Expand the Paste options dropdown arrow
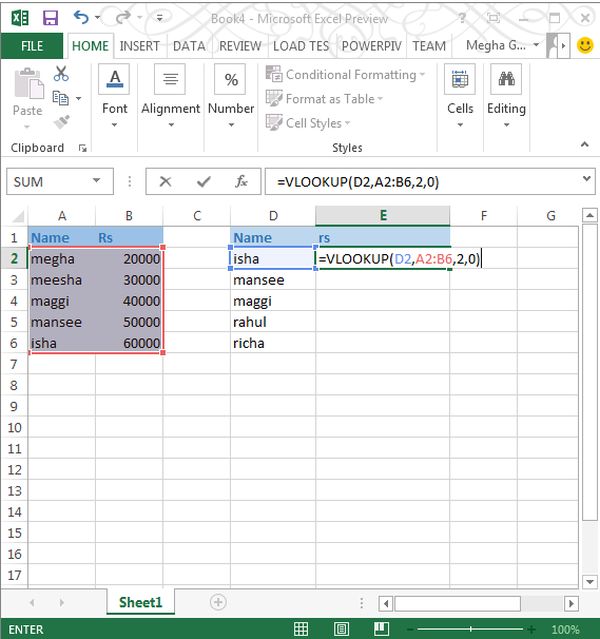This screenshot has height=639, width=600. (27, 126)
